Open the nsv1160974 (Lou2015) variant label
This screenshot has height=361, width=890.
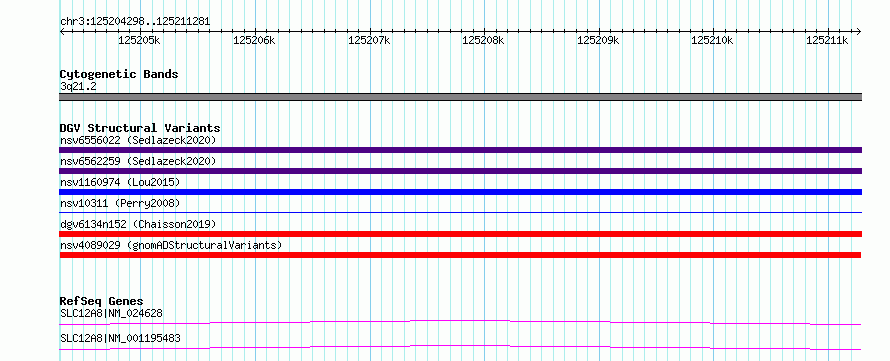[120, 182]
